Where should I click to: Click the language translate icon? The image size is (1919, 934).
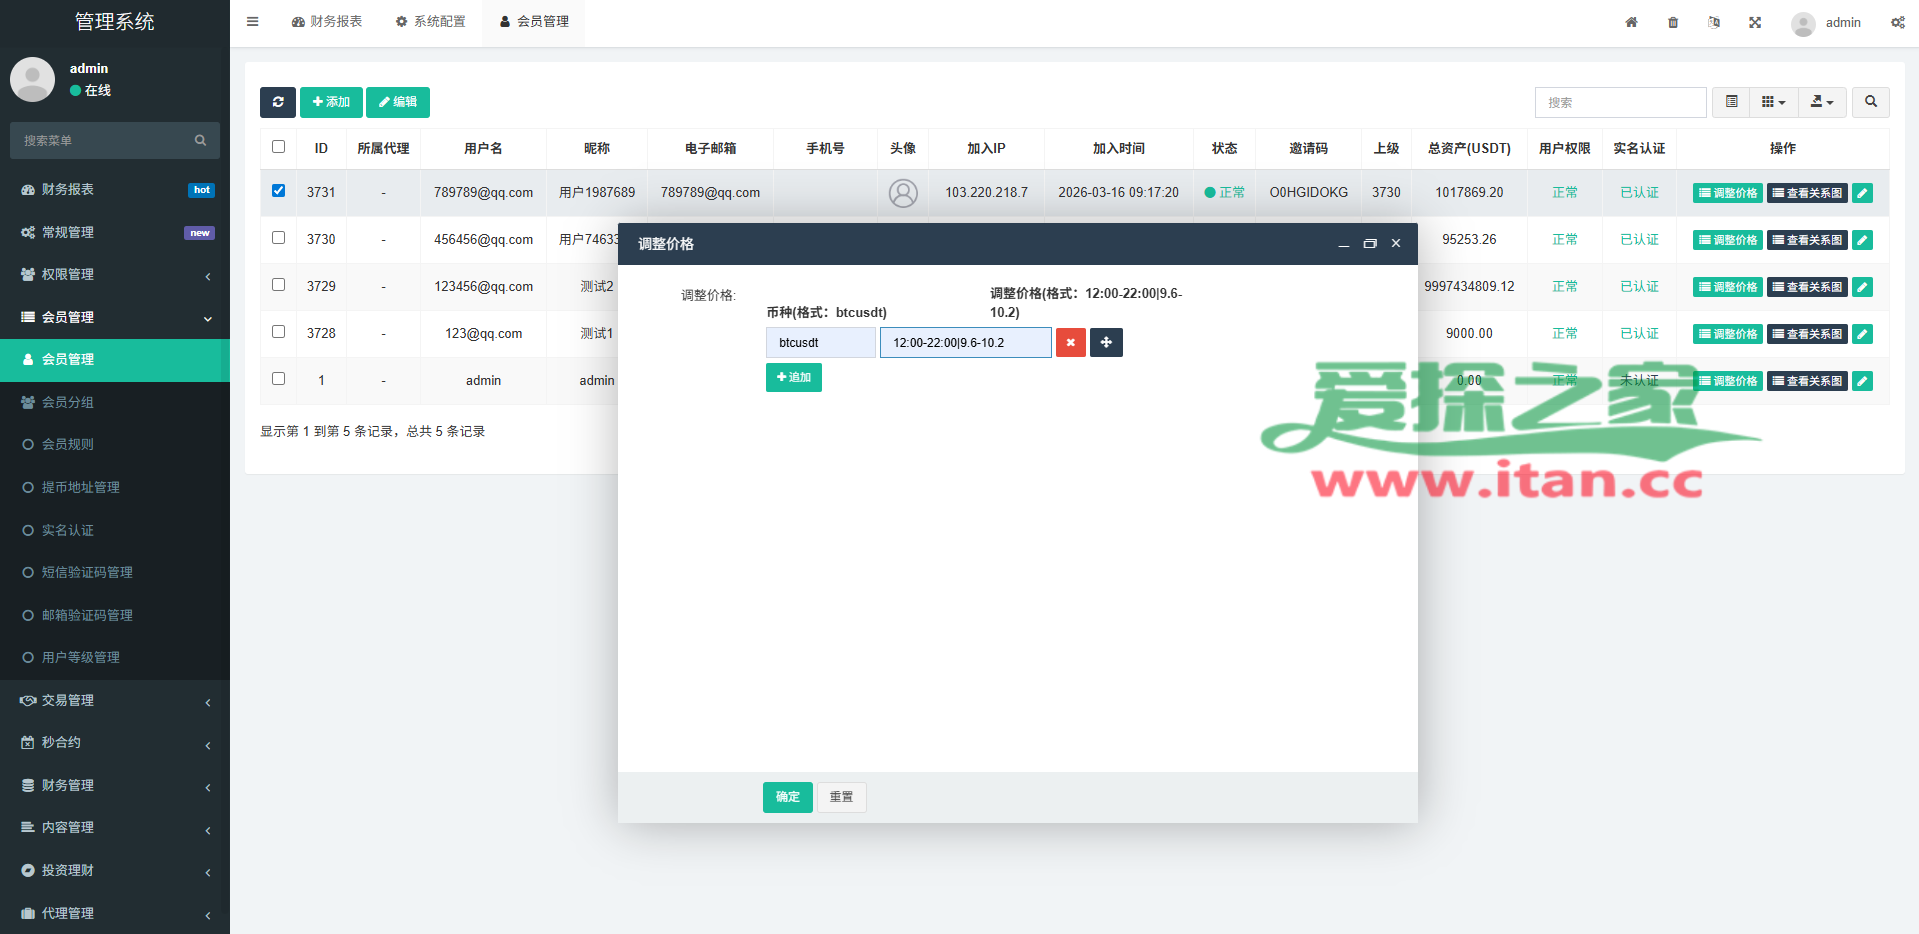(1714, 22)
